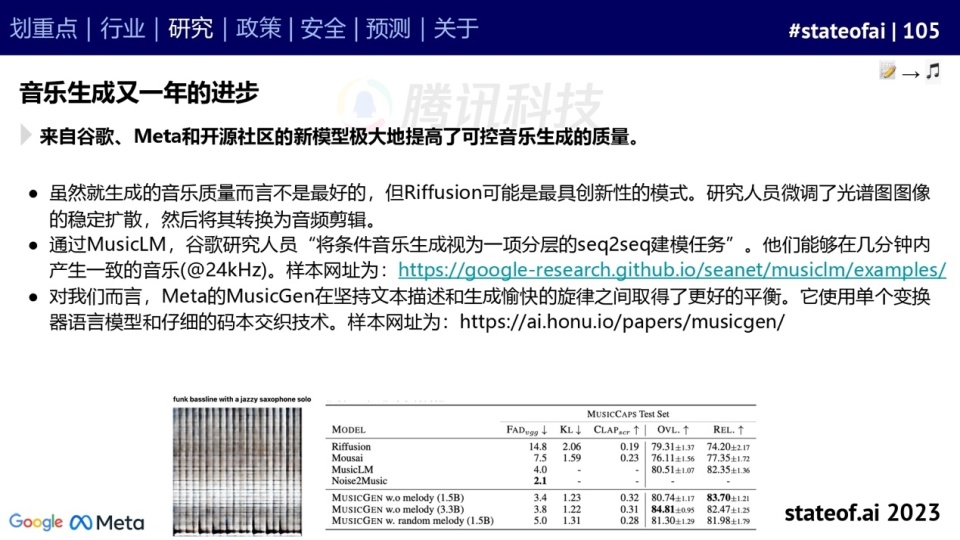The image size is (960, 540).
Task: Click the Riffusion table row name
Action: (x=351, y=447)
